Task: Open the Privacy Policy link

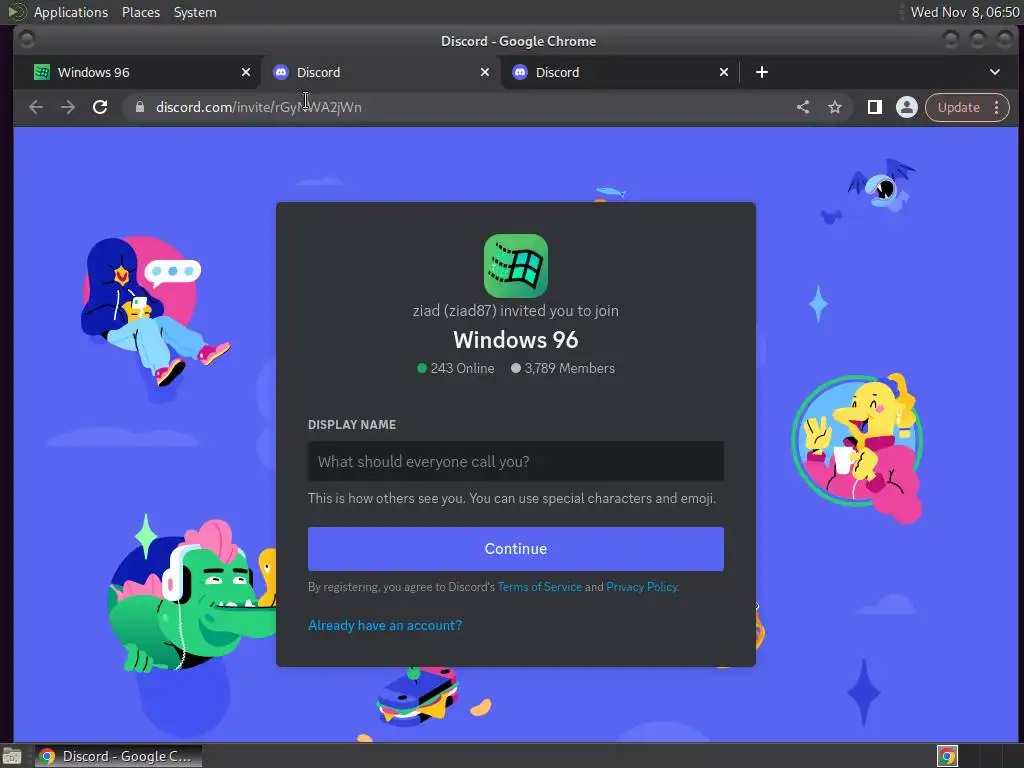Action: [x=642, y=586]
